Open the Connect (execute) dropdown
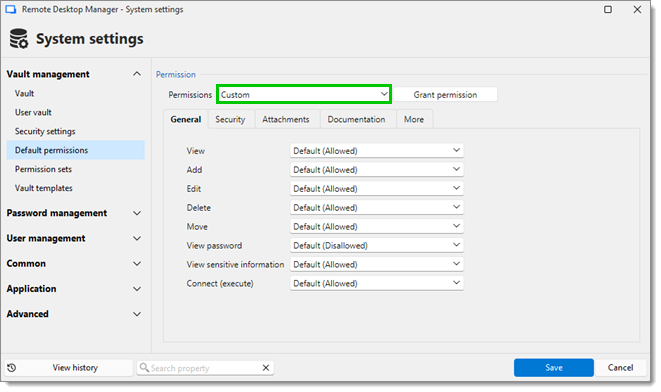Viewport: 661px width, 392px height. tap(376, 283)
